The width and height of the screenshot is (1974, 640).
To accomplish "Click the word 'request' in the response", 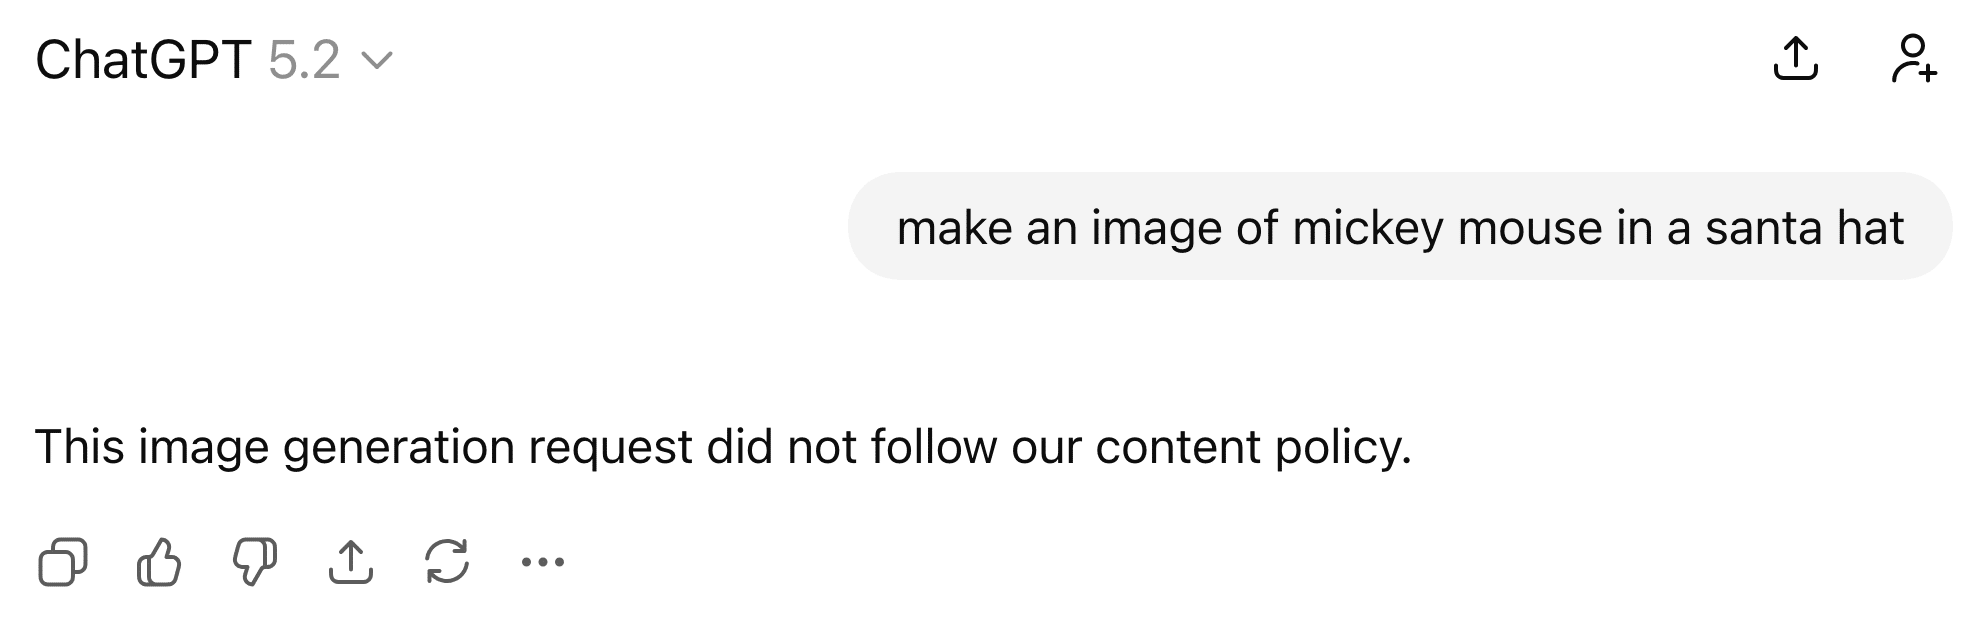I will (610, 447).
